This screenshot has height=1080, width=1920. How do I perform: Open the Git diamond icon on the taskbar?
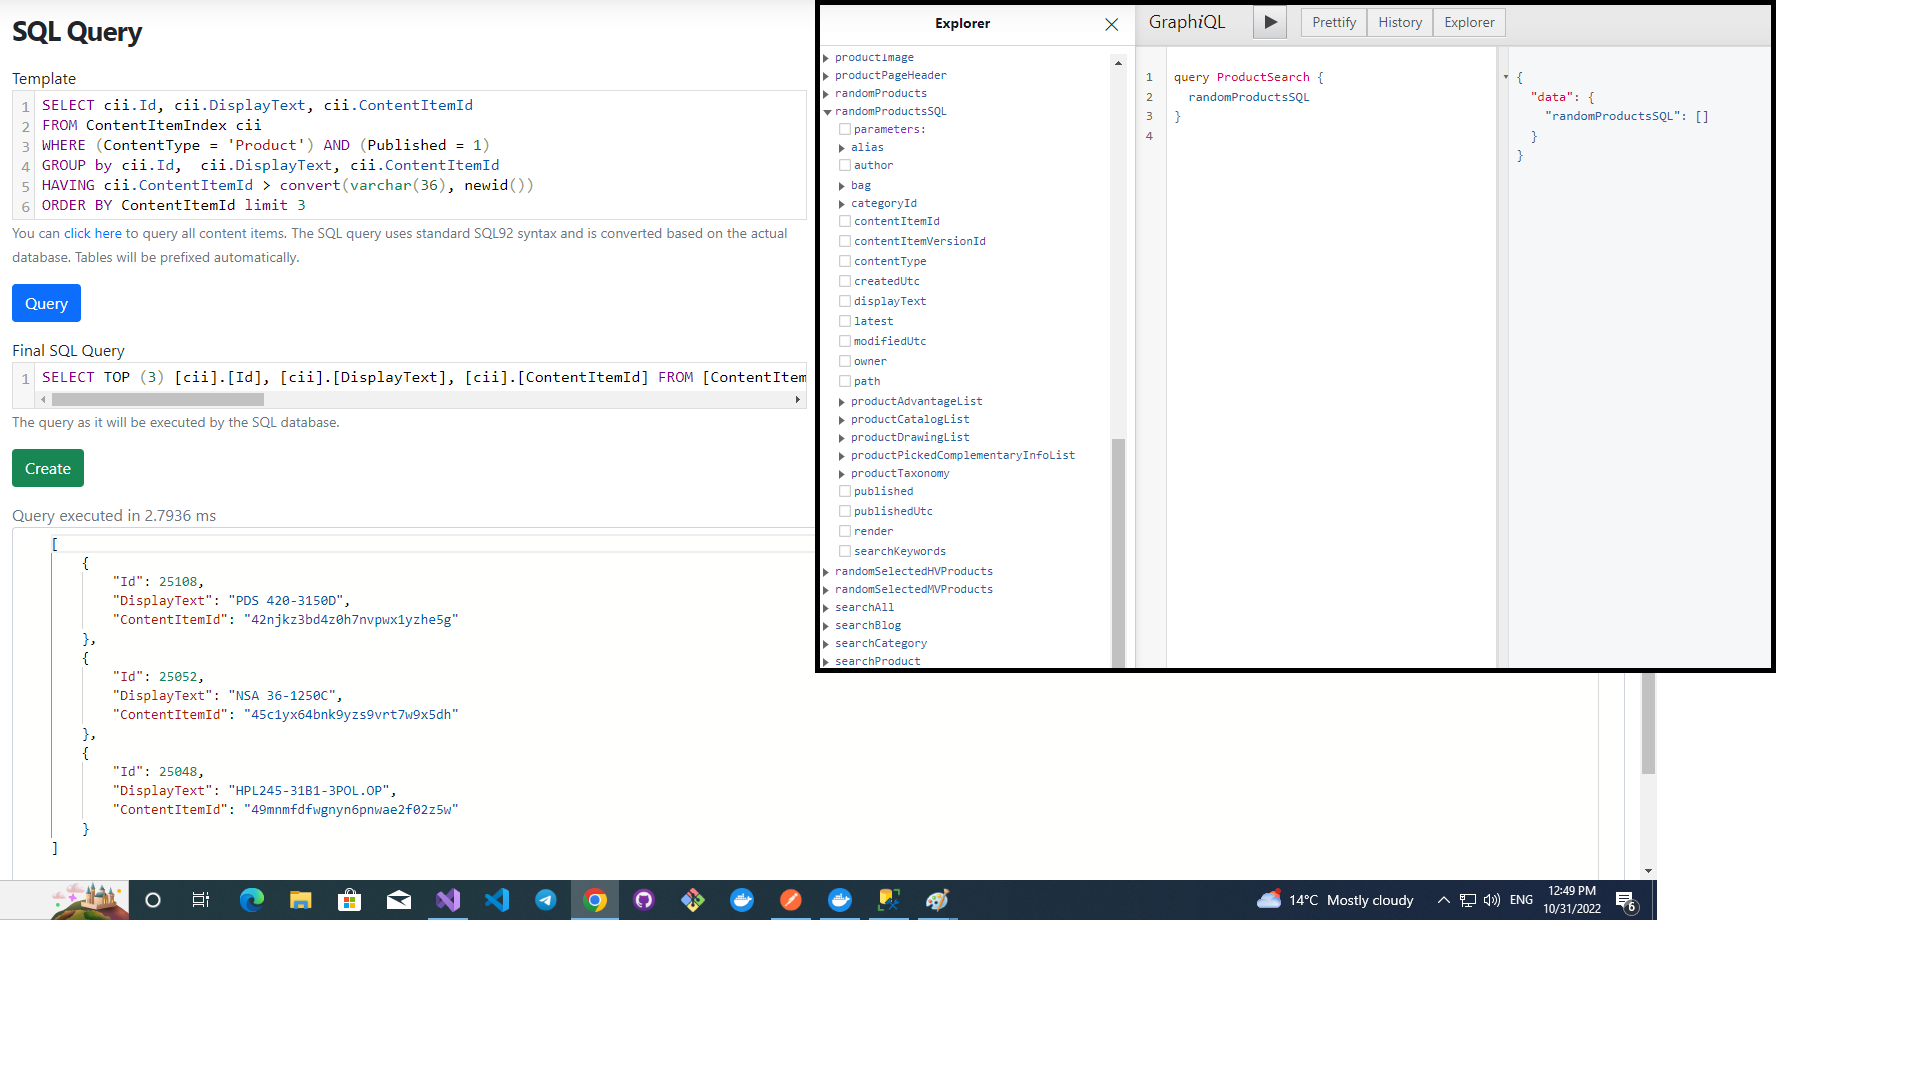coord(693,900)
